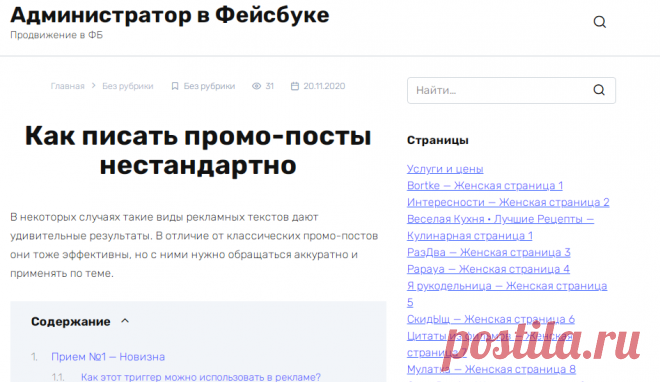The image size is (660, 382).
Task: Open РазДва — Женская страница 3 link
Action: pyautogui.click(x=489, y=252)
